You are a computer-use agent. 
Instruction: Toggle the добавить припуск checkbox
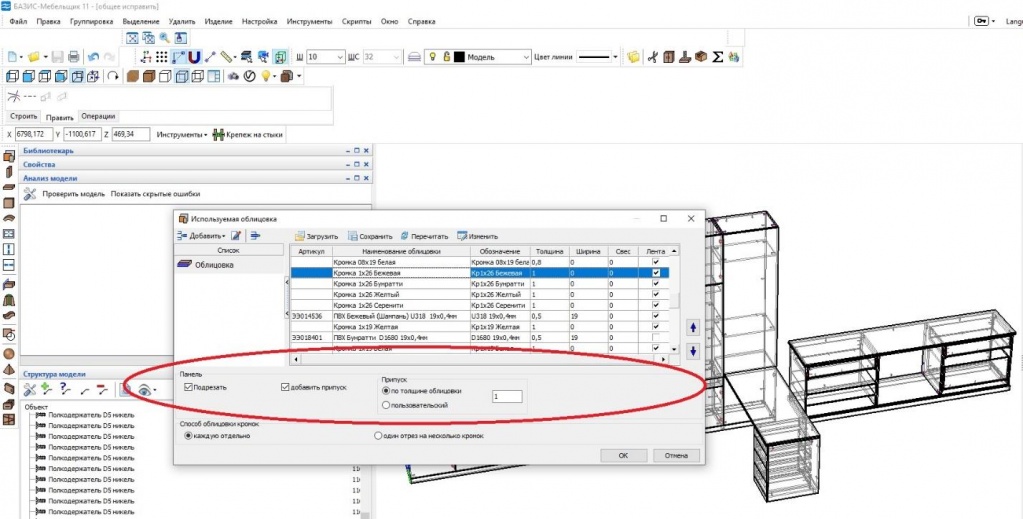click(286, 387)
